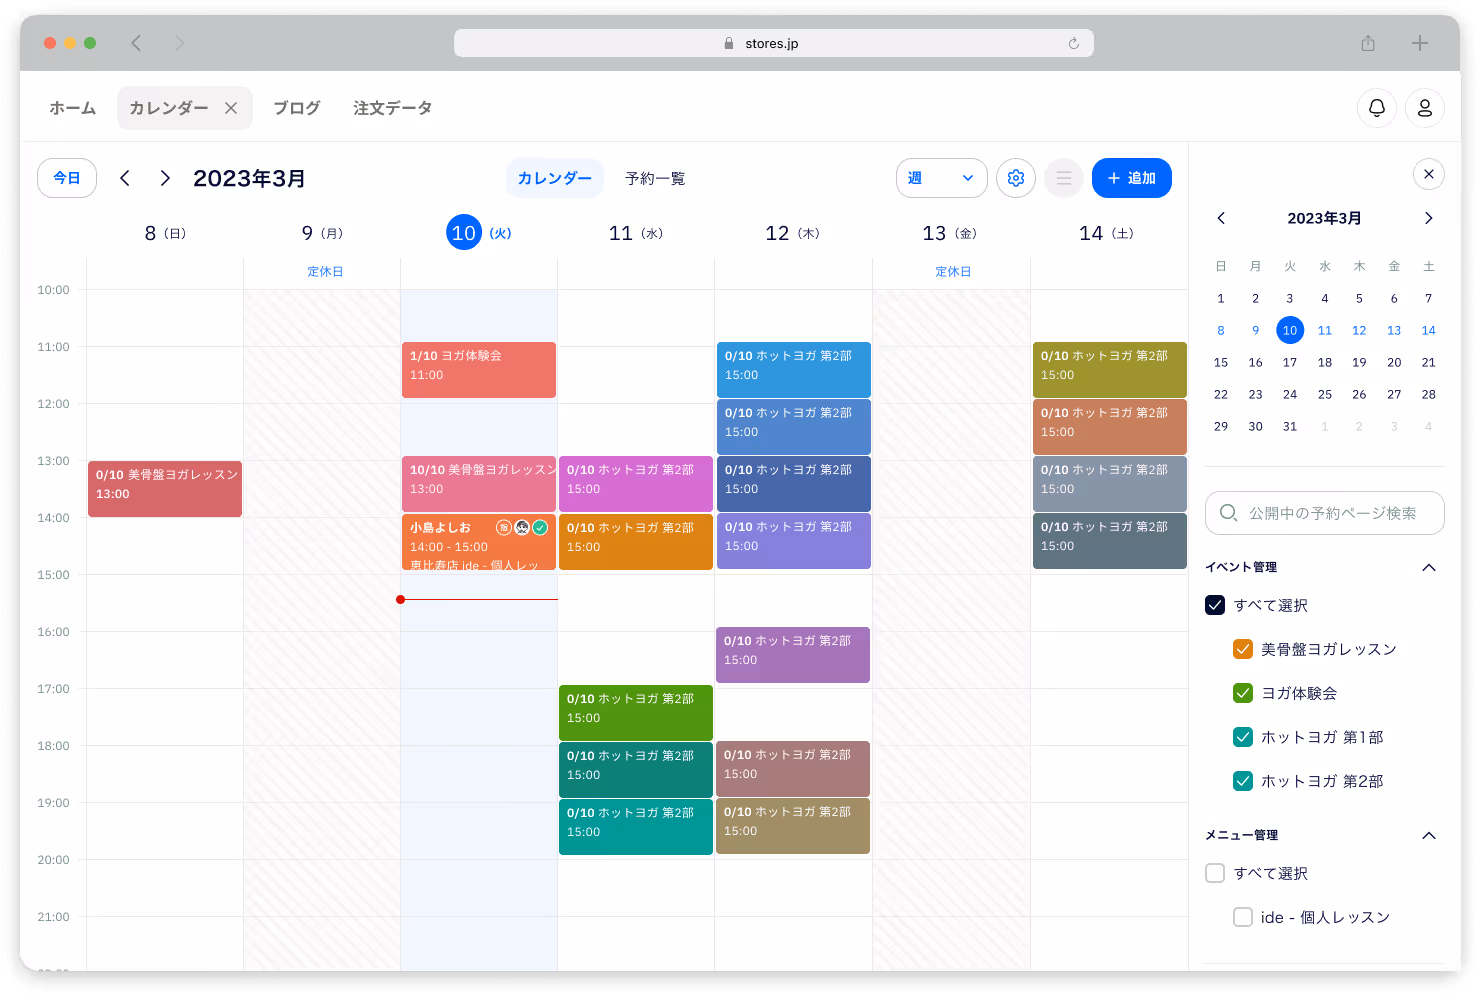Switch to 注文データ tab
Viewport: 1481px width, 996px height.
(393, 108)
